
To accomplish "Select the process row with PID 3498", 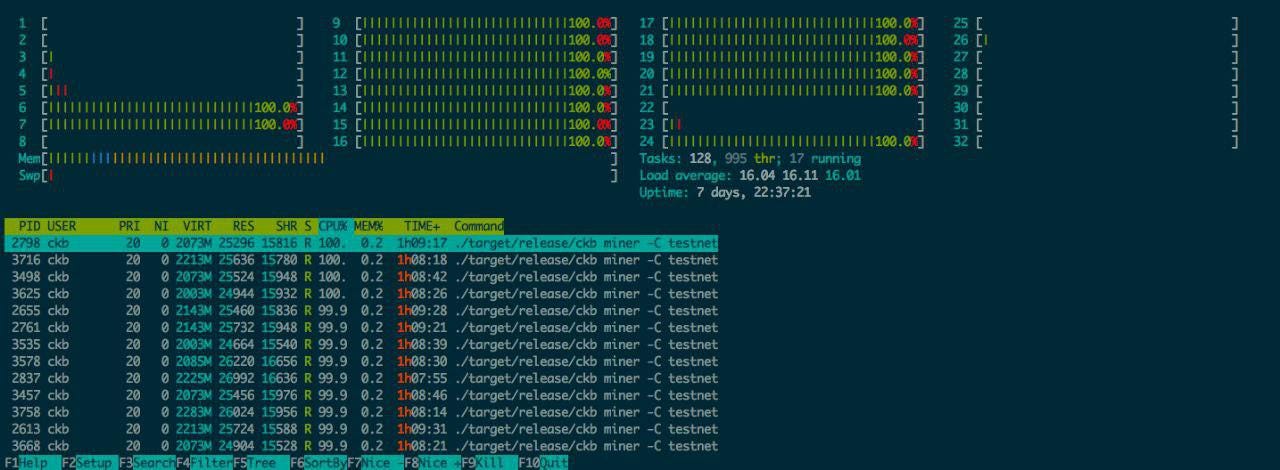I will tap(361, 277).
